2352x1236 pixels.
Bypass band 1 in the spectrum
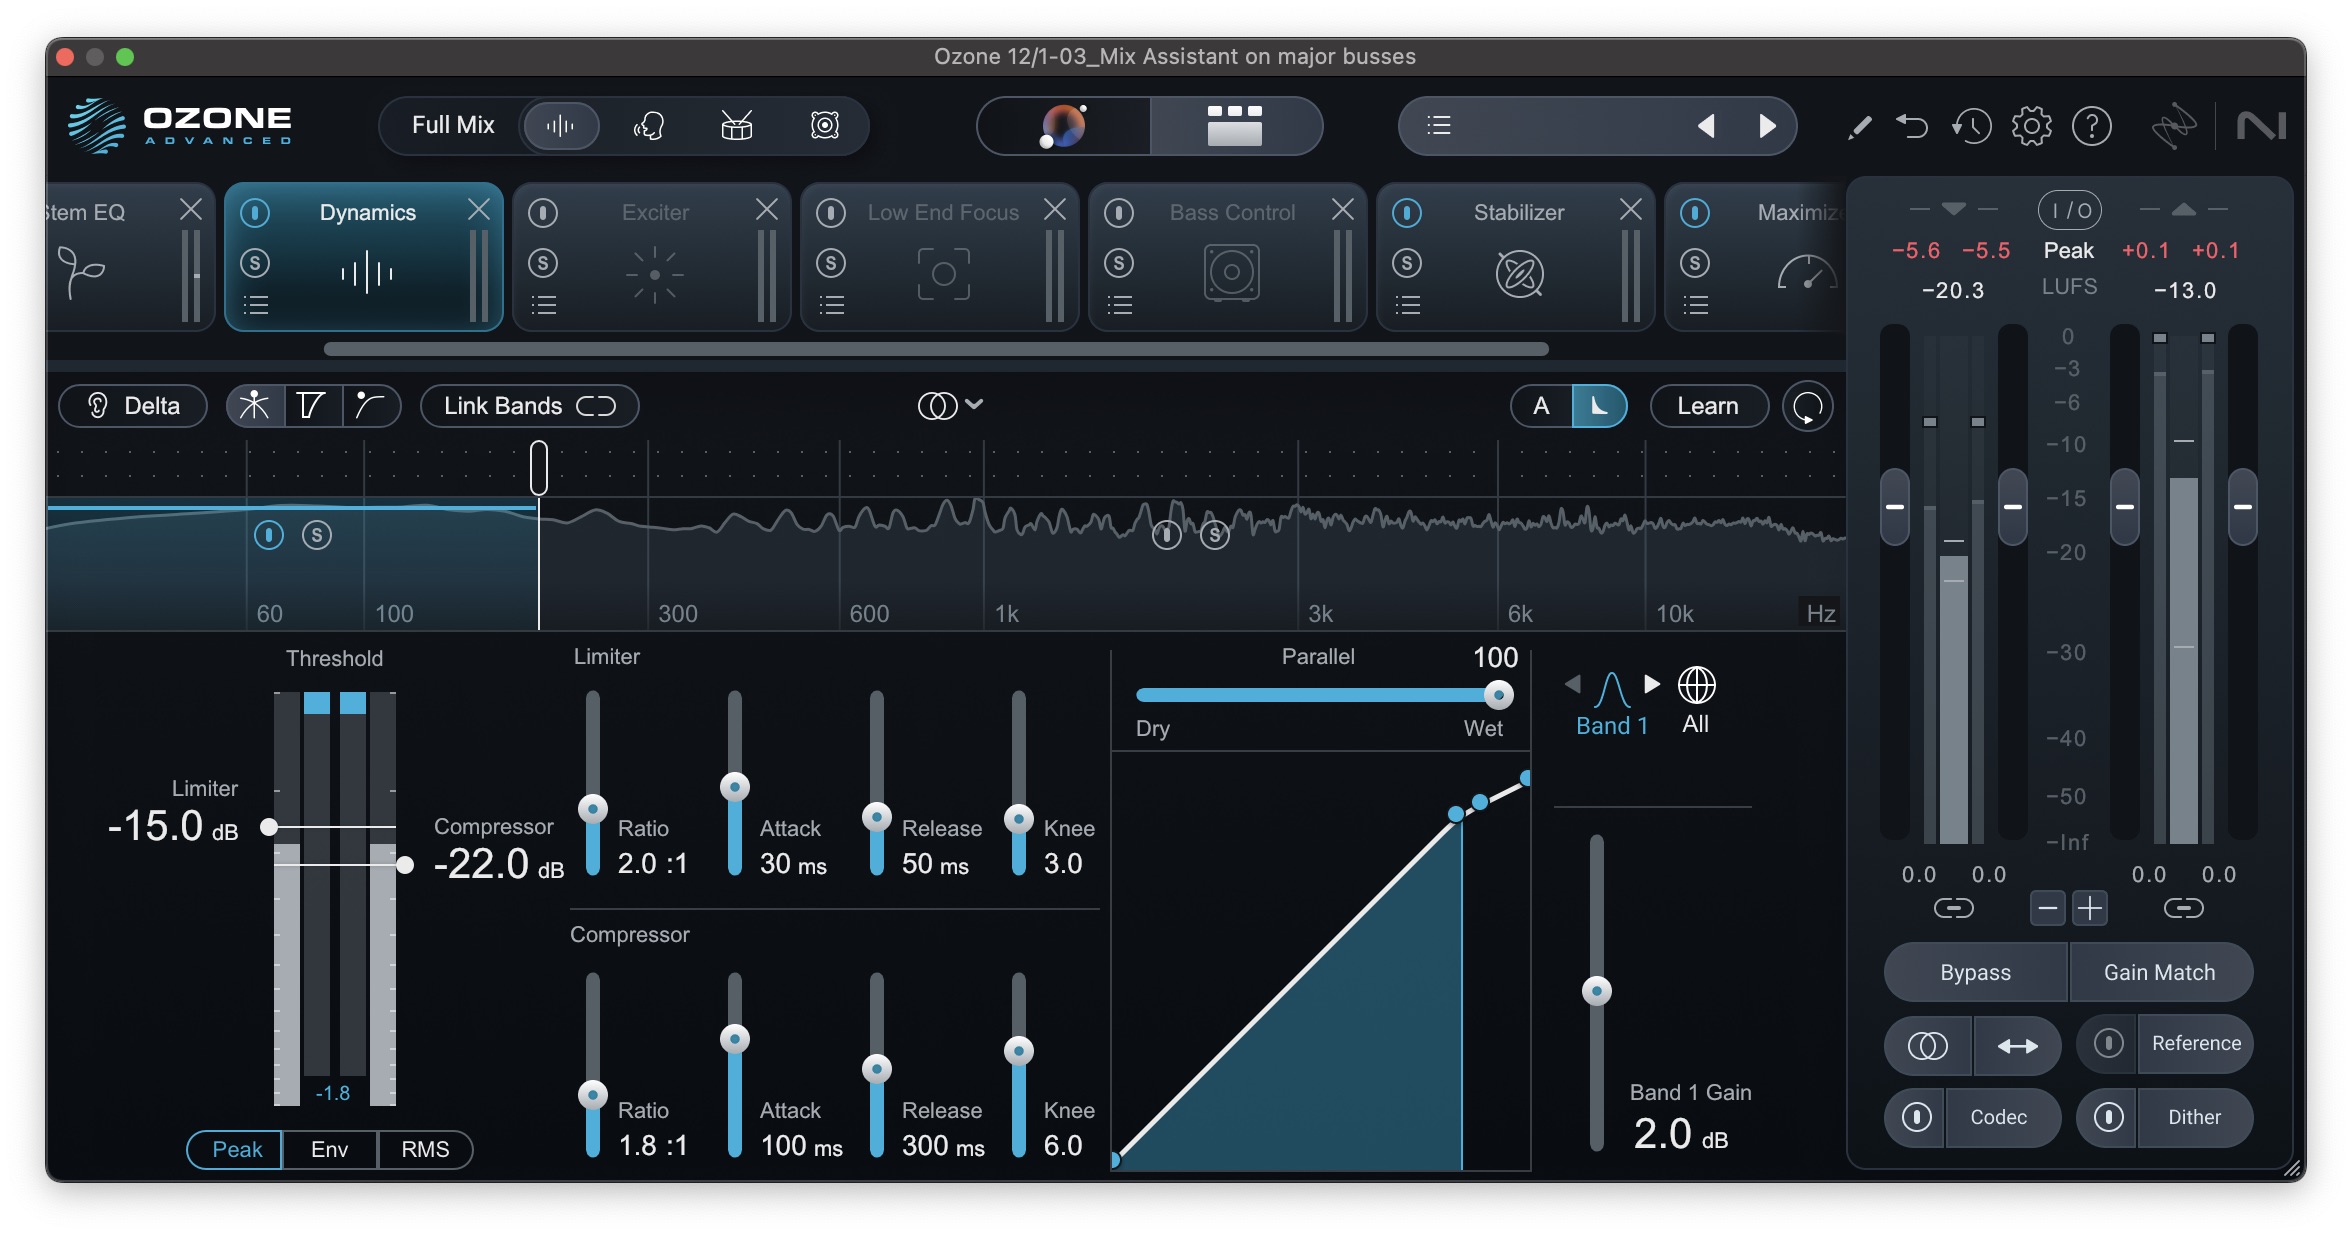[269, 535]
